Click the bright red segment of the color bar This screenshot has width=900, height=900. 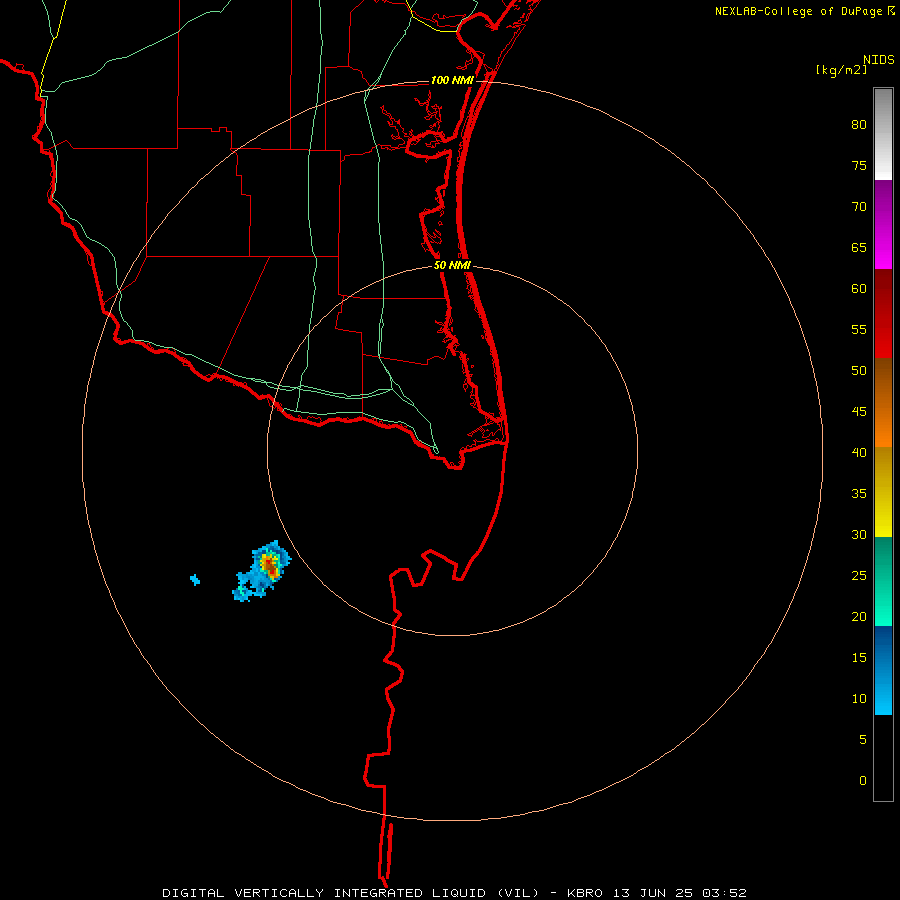point(883,313)
